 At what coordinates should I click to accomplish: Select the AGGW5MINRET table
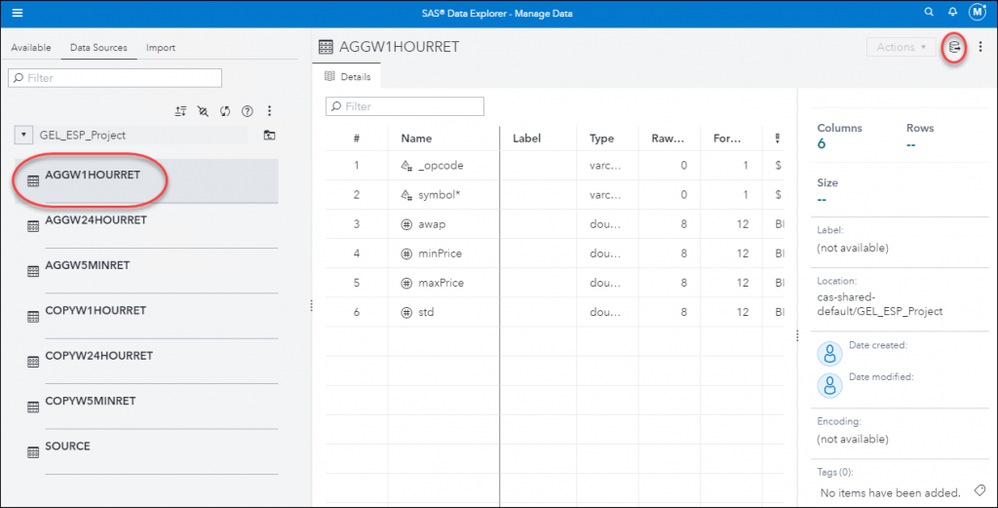[146, 271]
